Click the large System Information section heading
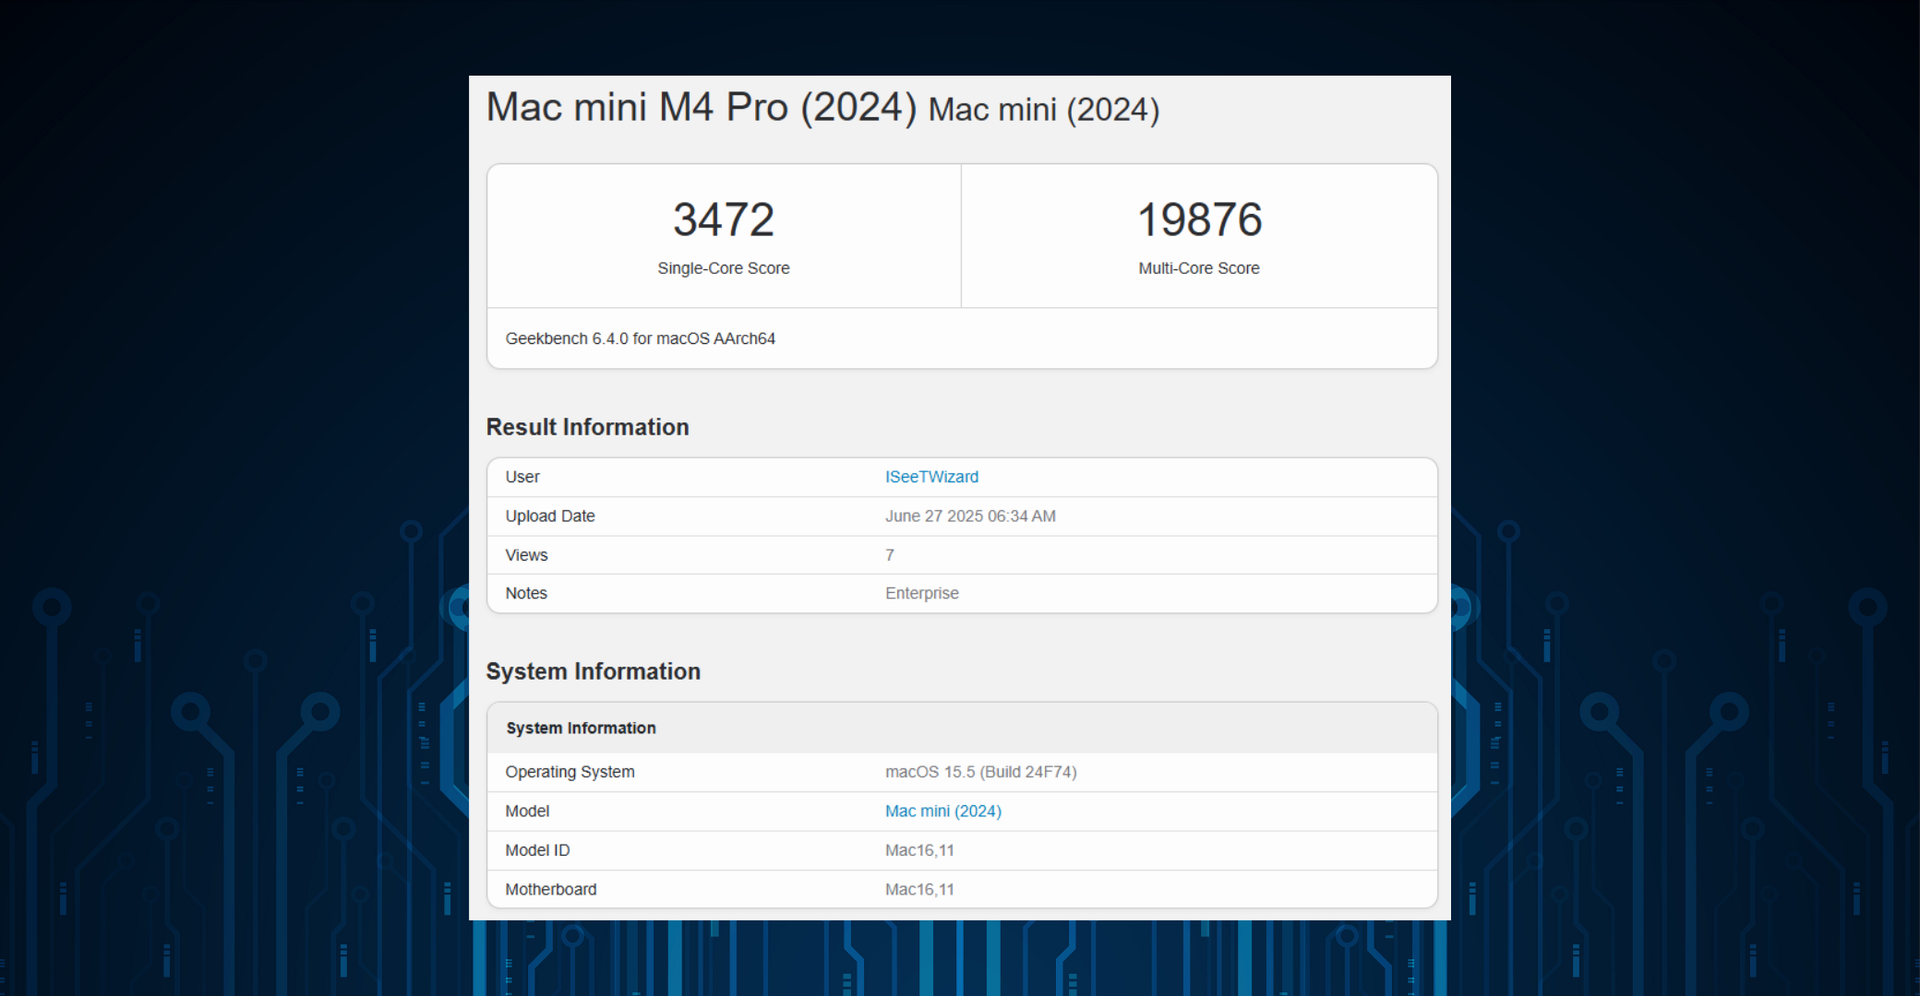This screenshot has width=1920, height=996. (x=593, y=671)
